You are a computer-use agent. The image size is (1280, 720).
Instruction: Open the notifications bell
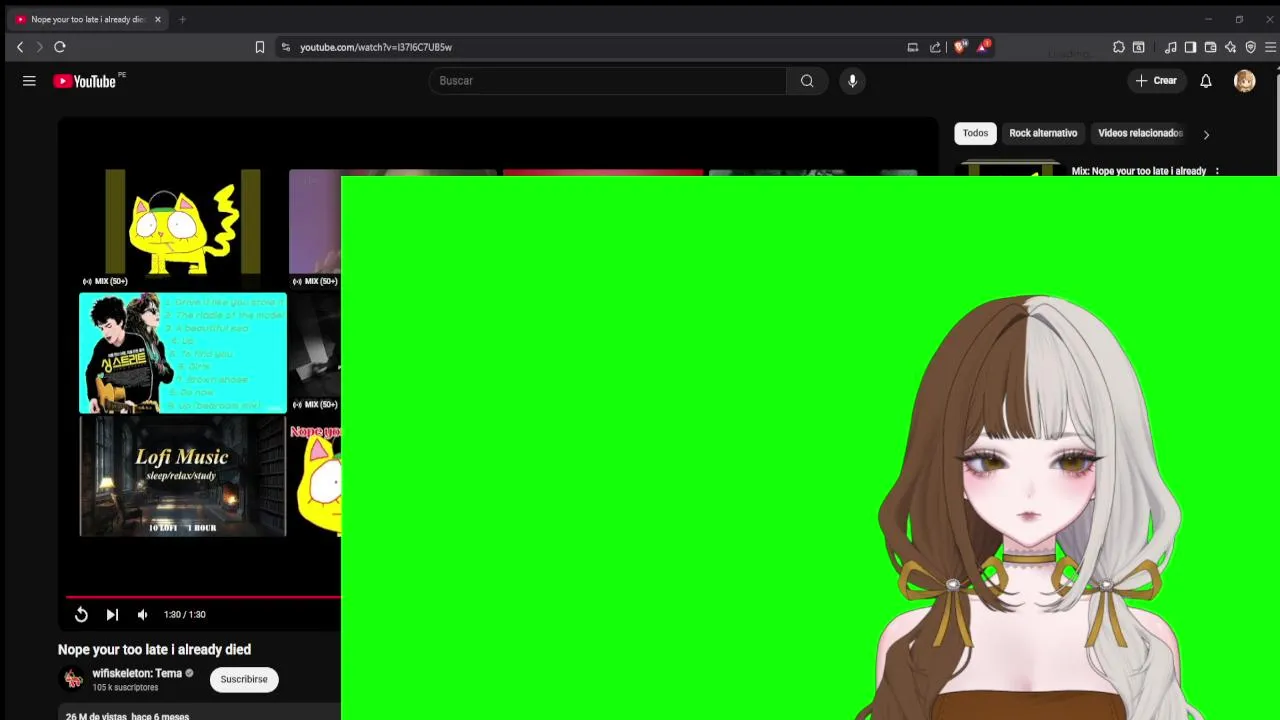tap(1206, 81)
